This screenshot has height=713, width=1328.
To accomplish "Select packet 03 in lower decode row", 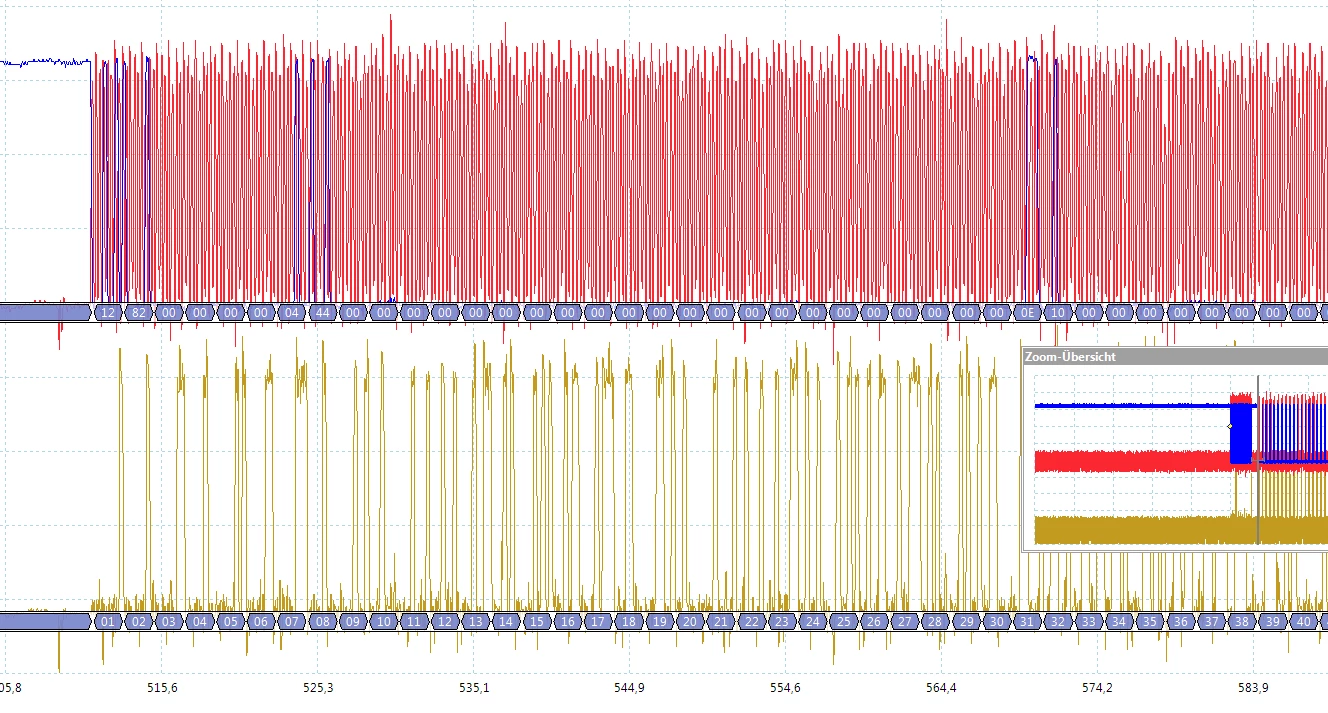I will click(169, 621).
